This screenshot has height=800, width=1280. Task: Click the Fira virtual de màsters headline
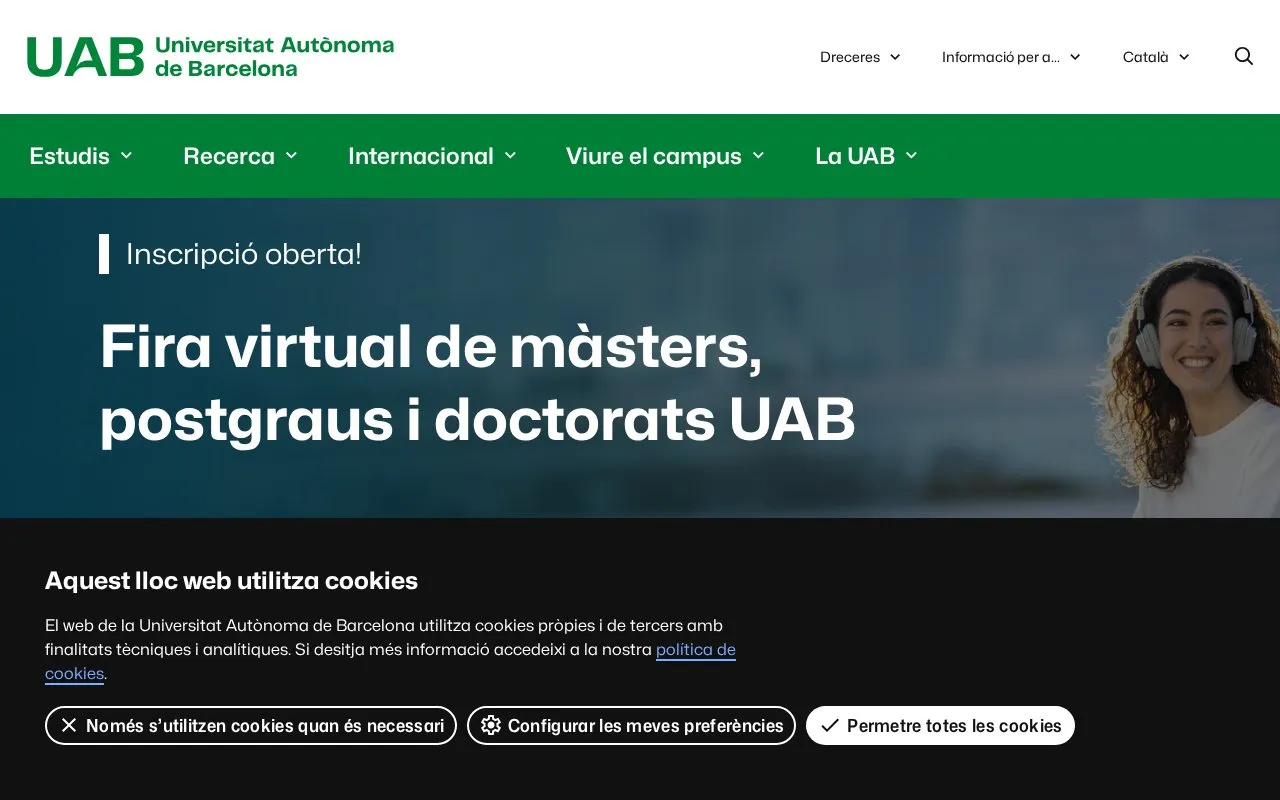[478, 383]
